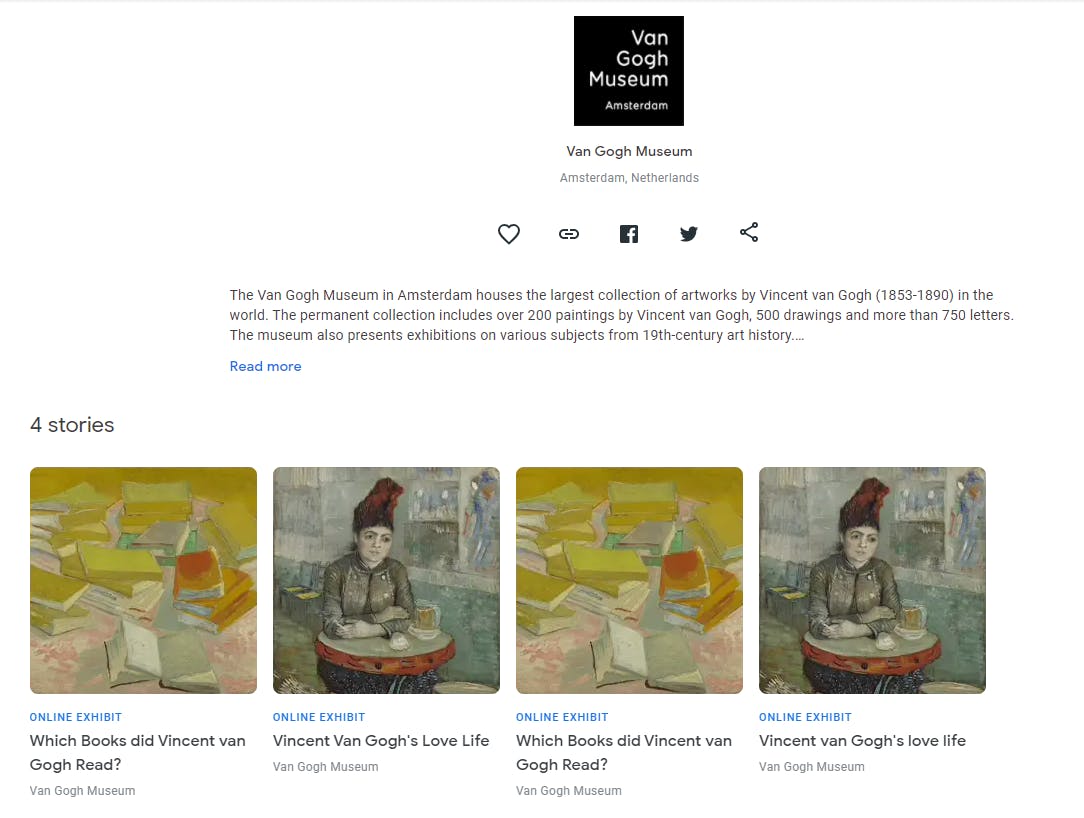Share on Facebook icon
The height and width of the screenshot is (818, 1084).
click(628, 234)
